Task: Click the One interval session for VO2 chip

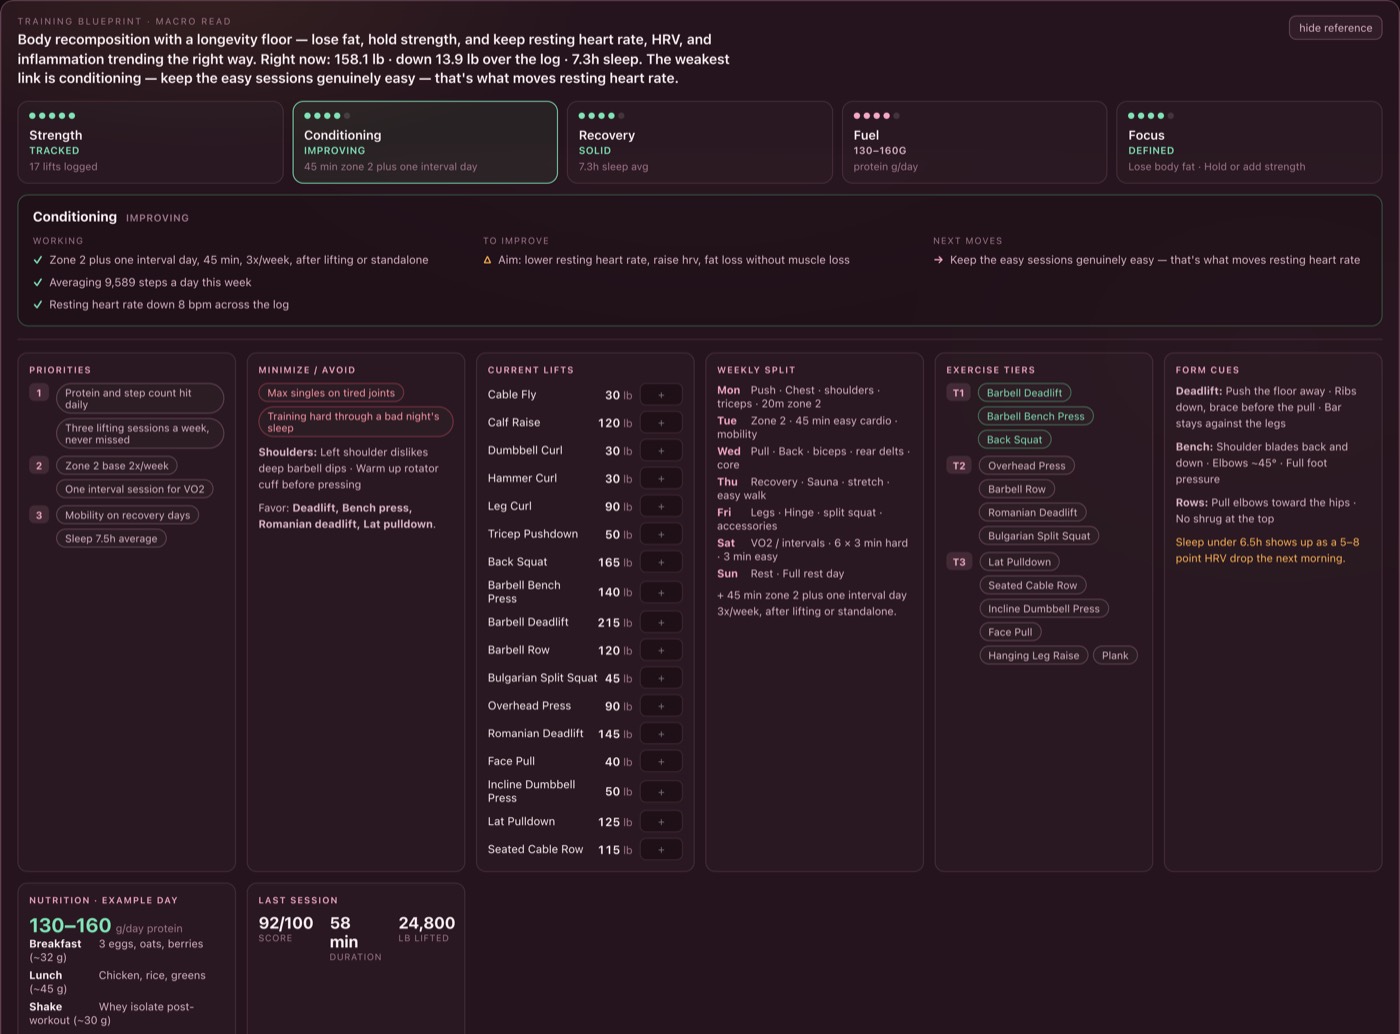Action: 134,489
